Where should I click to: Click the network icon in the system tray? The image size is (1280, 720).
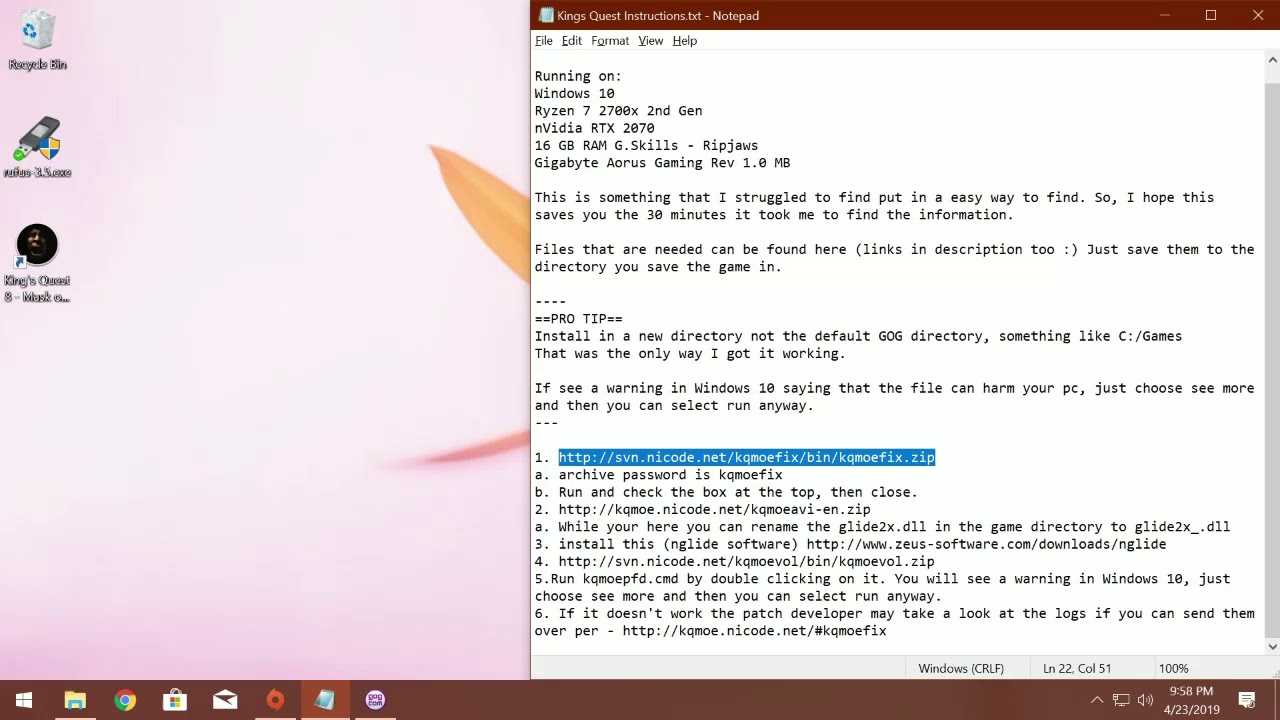[1121, 700]
